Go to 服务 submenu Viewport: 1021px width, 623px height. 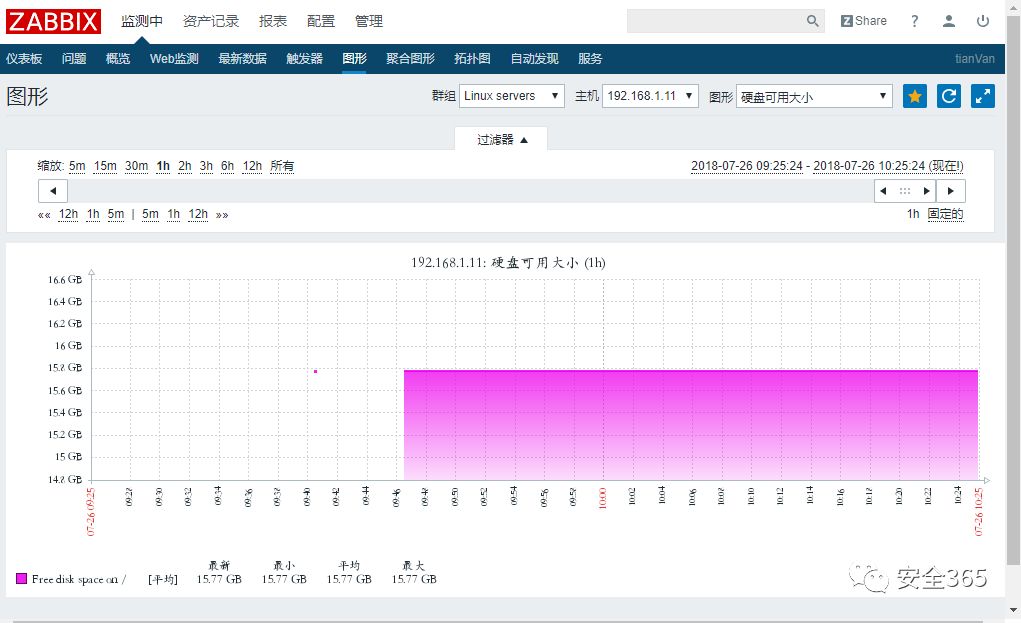(x=590, y=59)
